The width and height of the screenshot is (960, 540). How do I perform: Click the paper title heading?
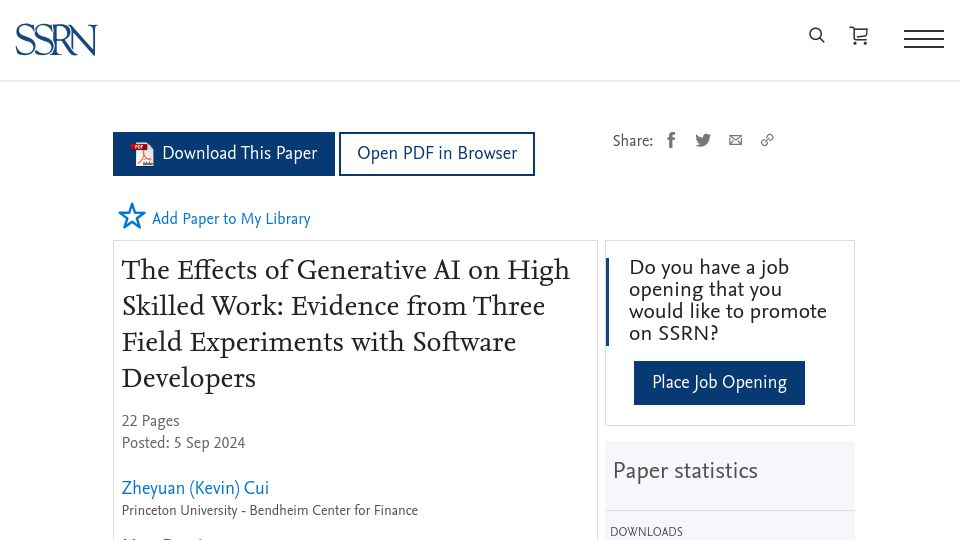346,324
